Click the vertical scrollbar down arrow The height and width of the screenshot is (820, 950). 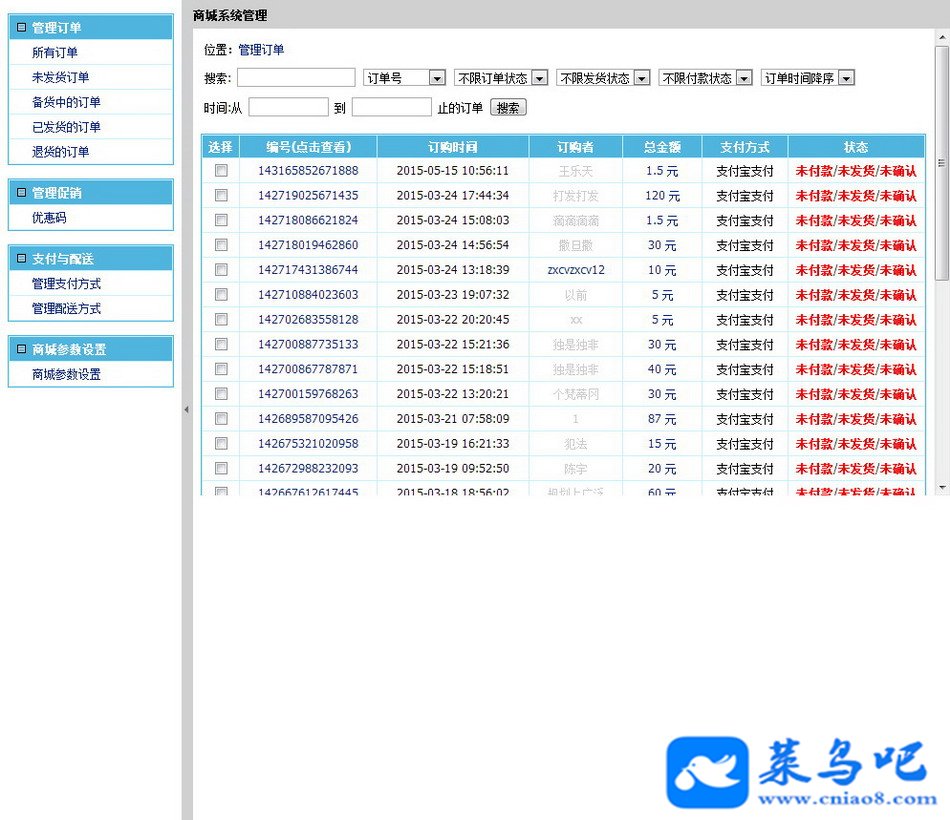pyautogui.click(x=942, y=487)
